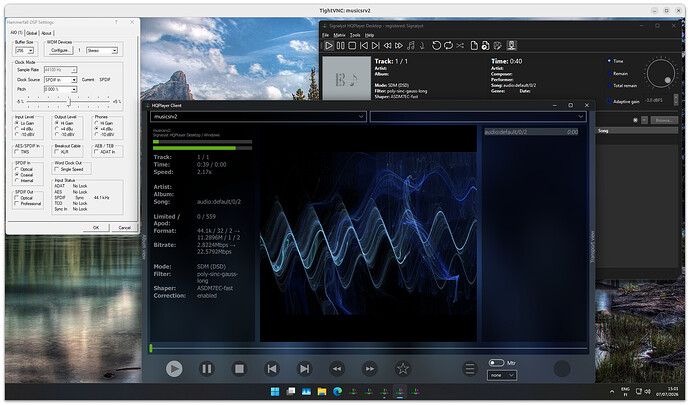Click rewind icon in HQPlayer Desktop toolbar
The width and height of the screenshot is (690, 405).
[387, 45]
